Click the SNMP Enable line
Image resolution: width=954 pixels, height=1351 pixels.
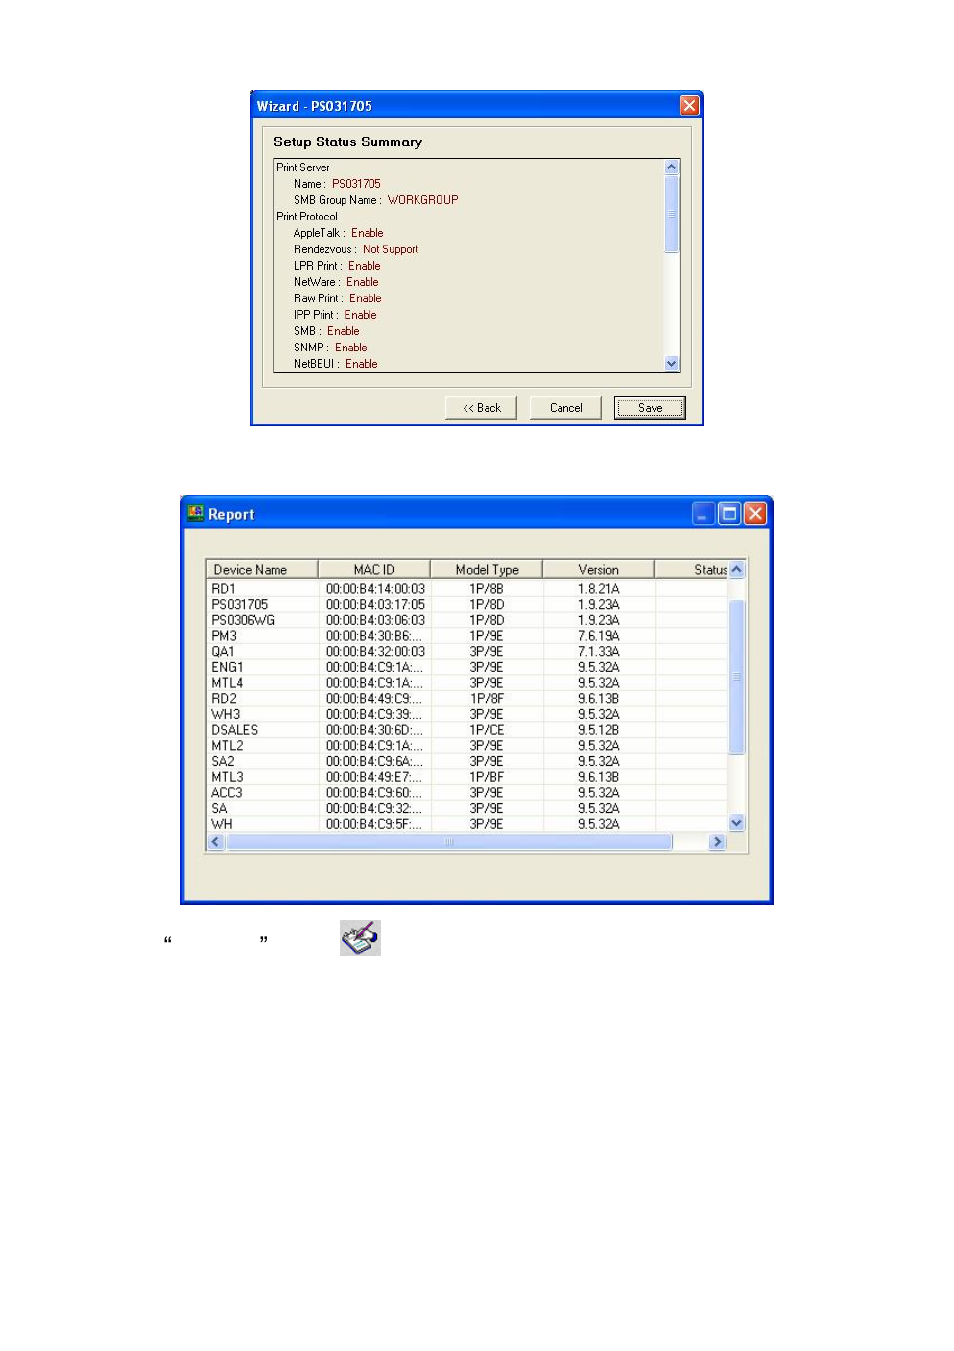tap(330, 347)
